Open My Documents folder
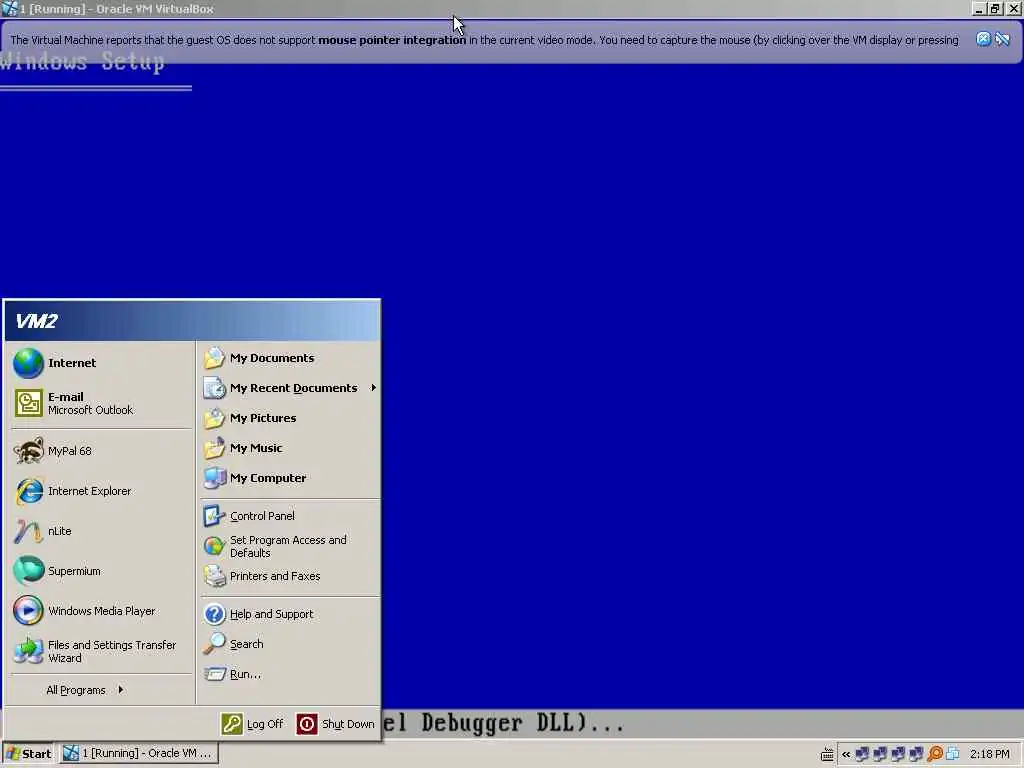1024x768 pixels. (289, 358)
